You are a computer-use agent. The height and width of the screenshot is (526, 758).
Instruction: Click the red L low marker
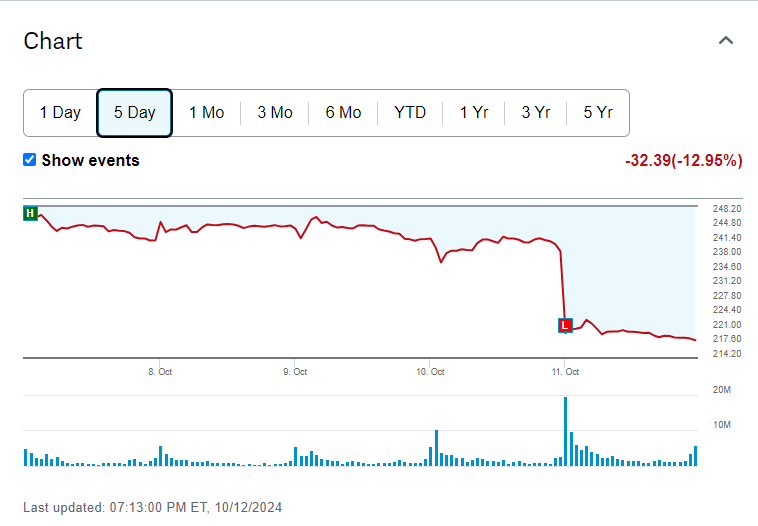coord(565,325)
